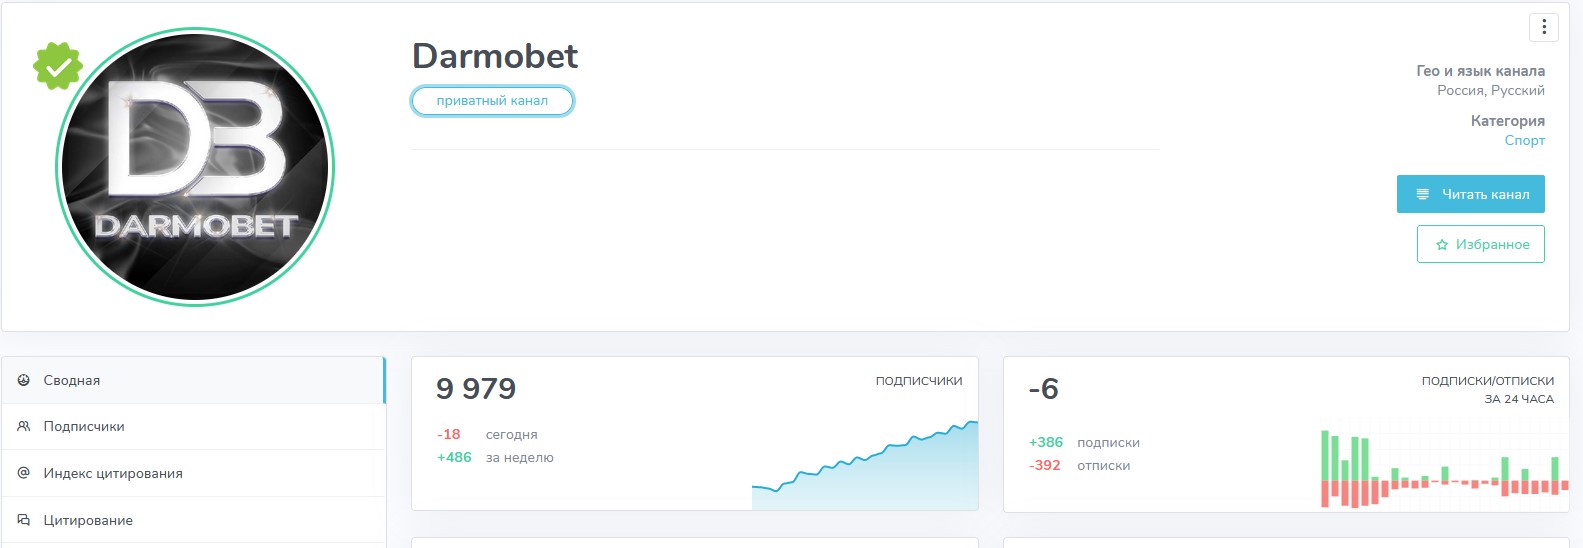Click the Цитирование quote icon
This screenshot has height=548, width=1583.
coord(24,520)
